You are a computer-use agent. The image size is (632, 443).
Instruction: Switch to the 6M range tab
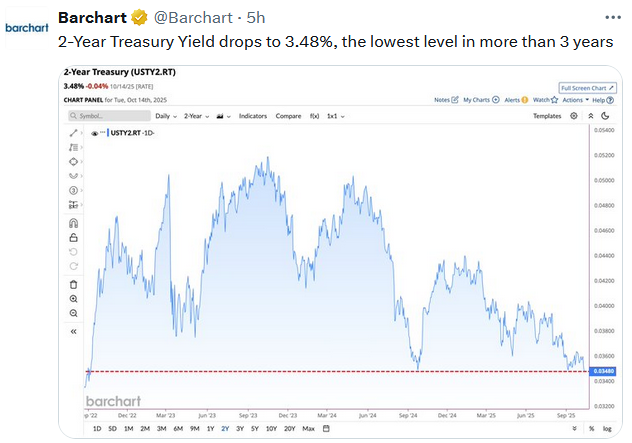click(x=178, y=429)
